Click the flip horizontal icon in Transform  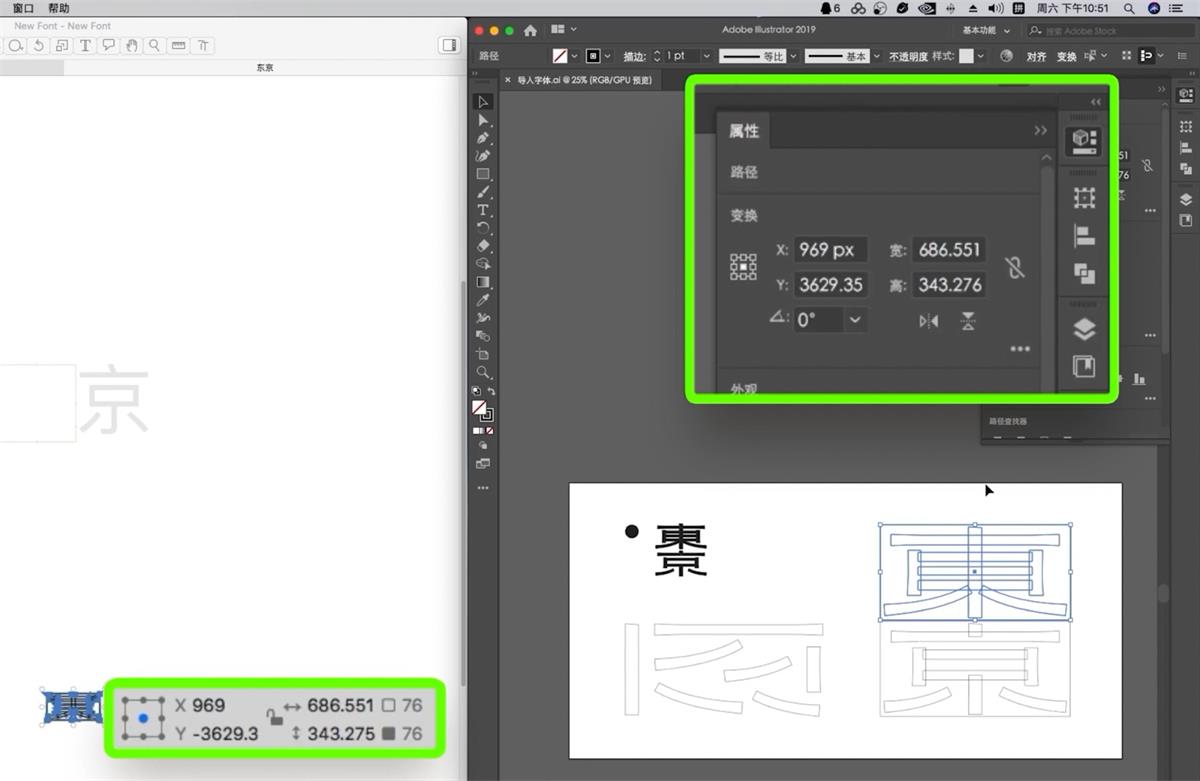[929, 321]
